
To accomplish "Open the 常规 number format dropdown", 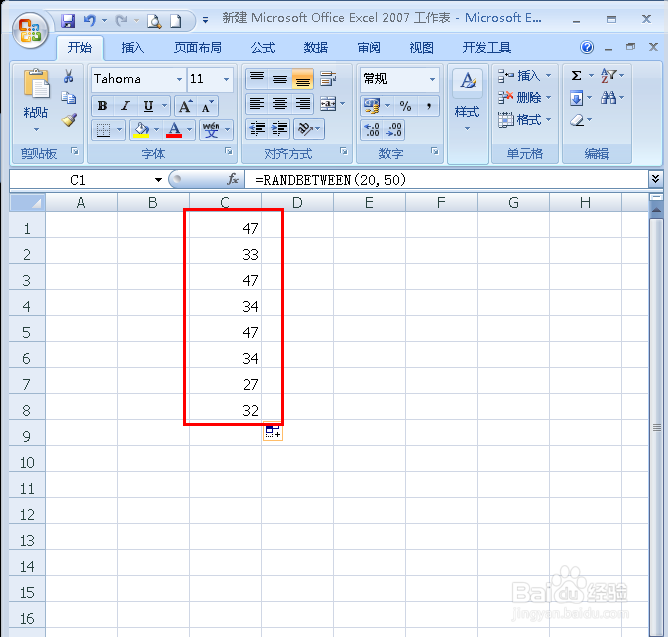I will pos(432,79).
